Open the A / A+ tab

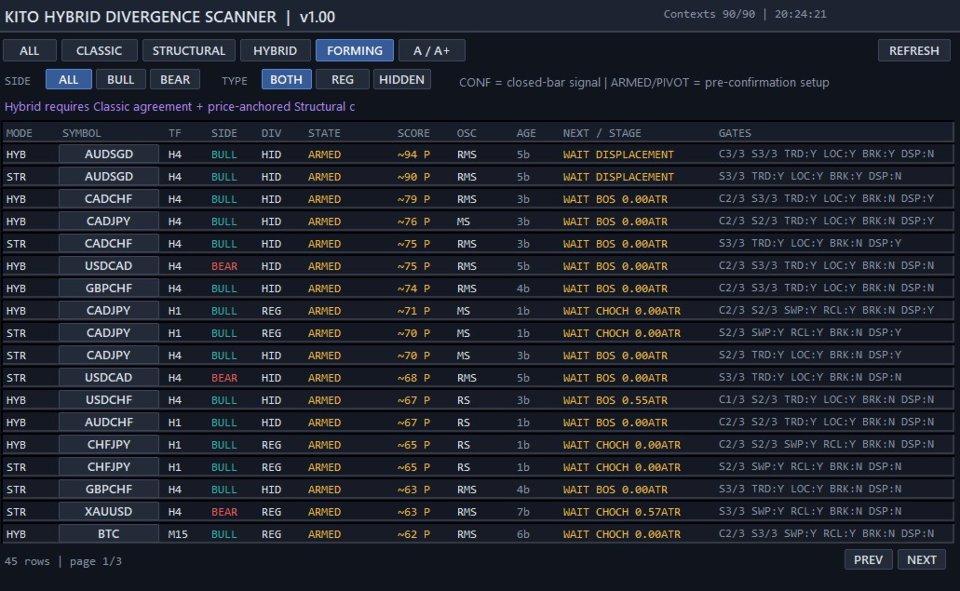[432, 50]
